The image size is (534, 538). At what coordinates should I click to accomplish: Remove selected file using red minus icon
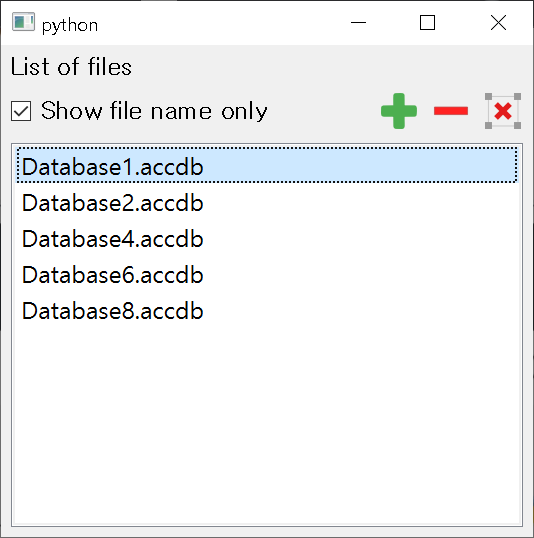451,111
